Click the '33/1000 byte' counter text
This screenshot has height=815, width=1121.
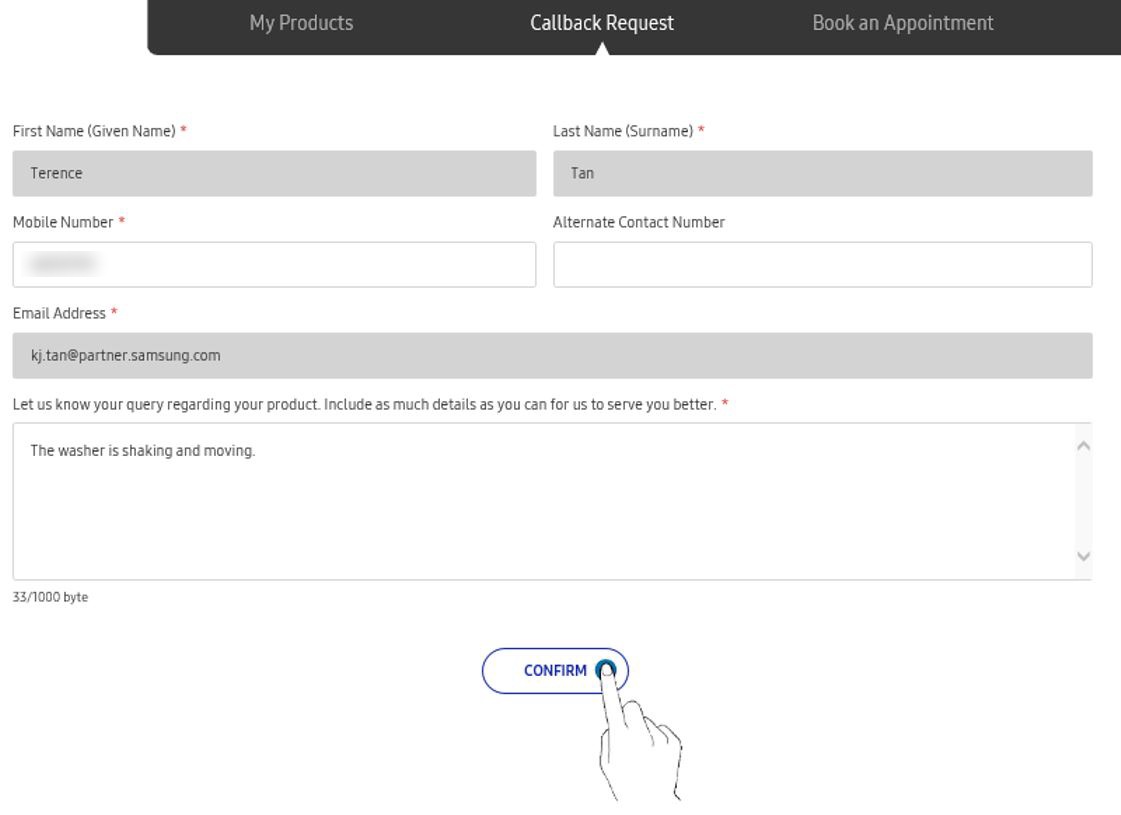(x=50, y=597)
